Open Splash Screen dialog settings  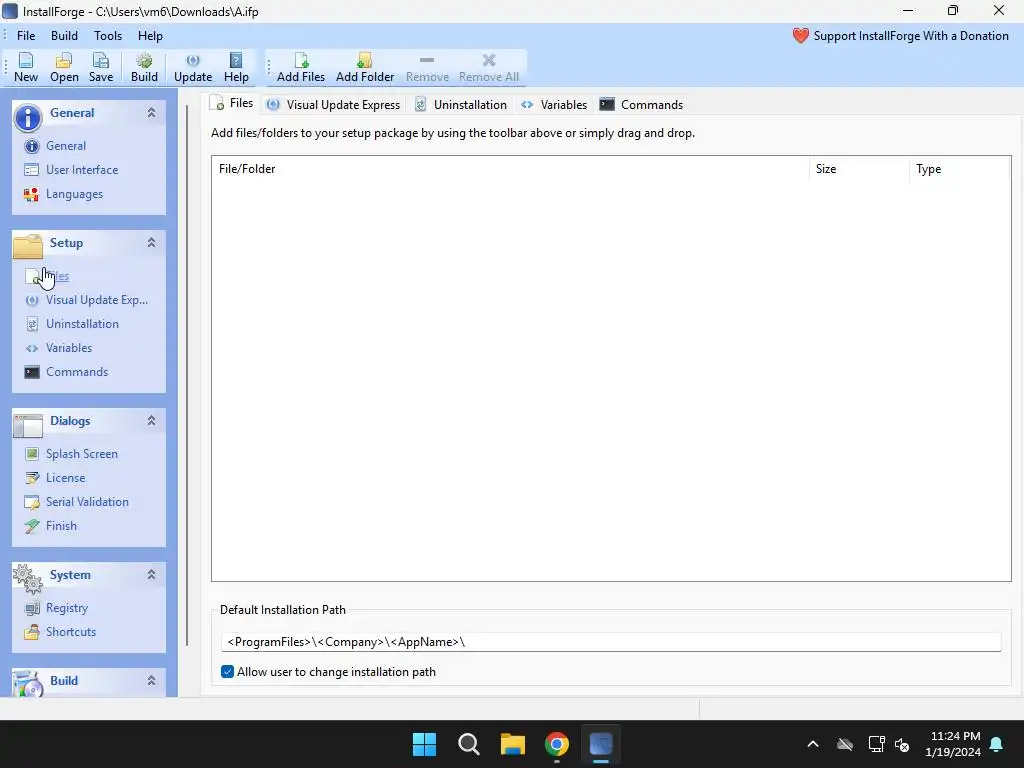tap(82, 454)
